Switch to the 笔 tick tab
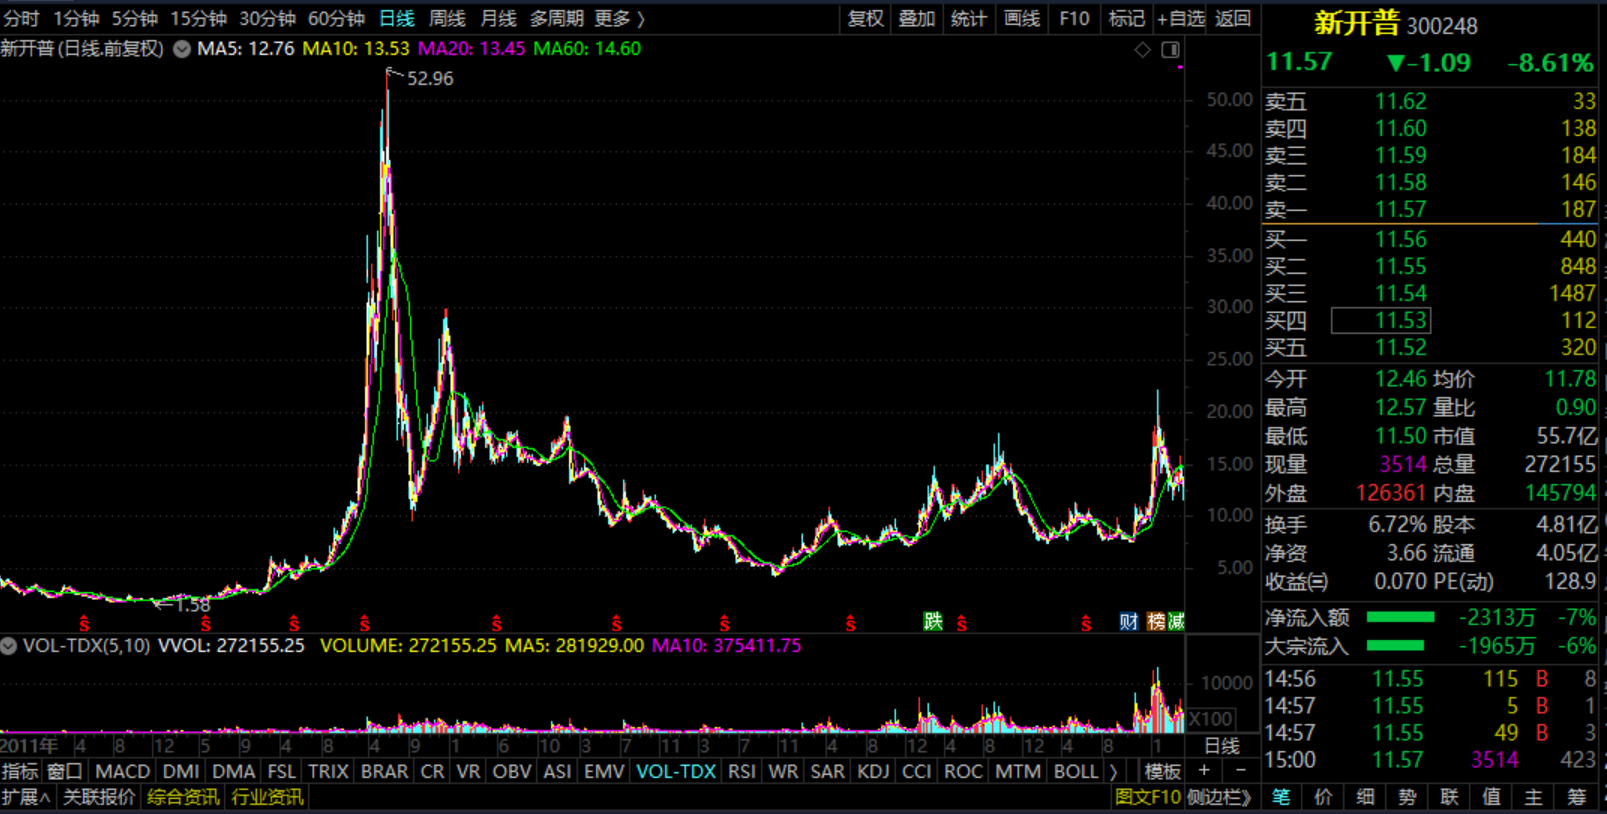 point(1282,797)
